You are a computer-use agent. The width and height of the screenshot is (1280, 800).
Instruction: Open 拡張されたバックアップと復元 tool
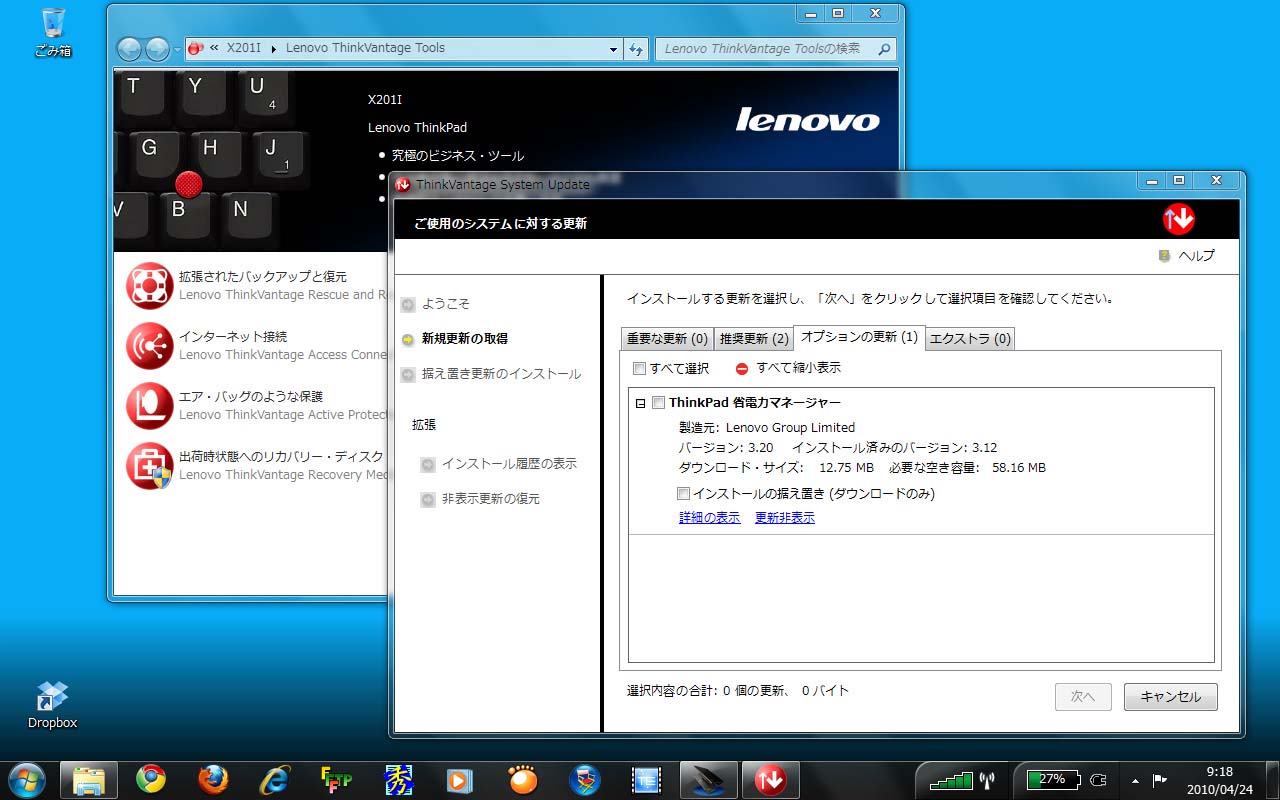(263, 277)
